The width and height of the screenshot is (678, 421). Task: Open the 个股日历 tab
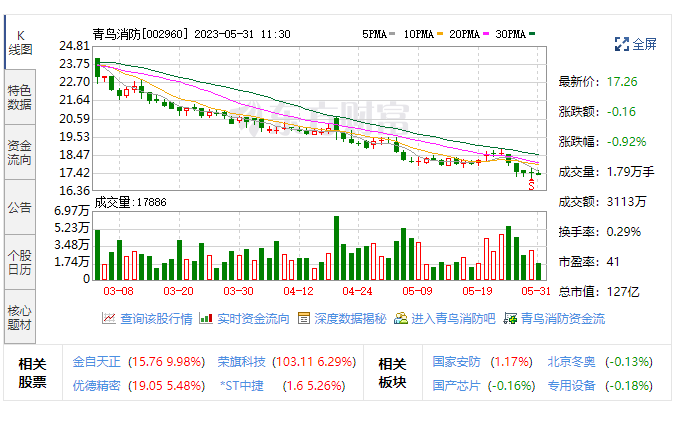click(20, 262)
